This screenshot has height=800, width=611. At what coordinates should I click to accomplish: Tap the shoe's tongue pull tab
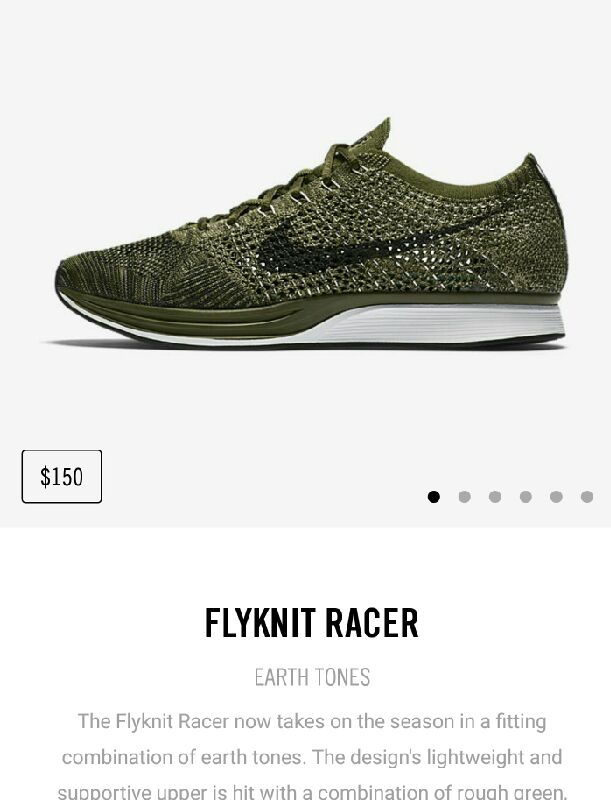click(378, 133)
